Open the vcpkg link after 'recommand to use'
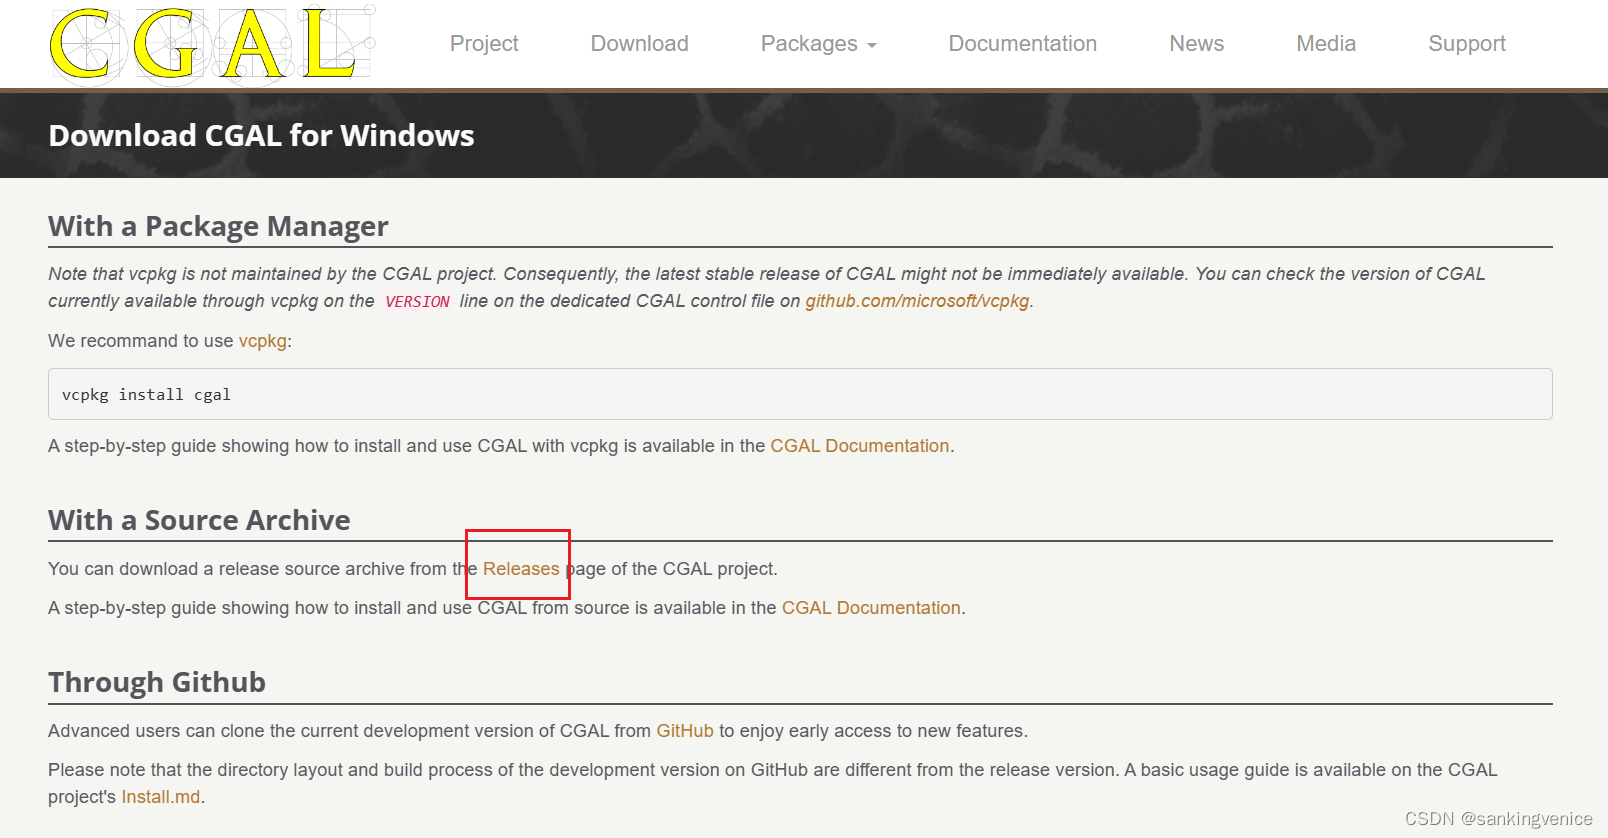The height and width of the screenshot is (838, 1608). 262,341
